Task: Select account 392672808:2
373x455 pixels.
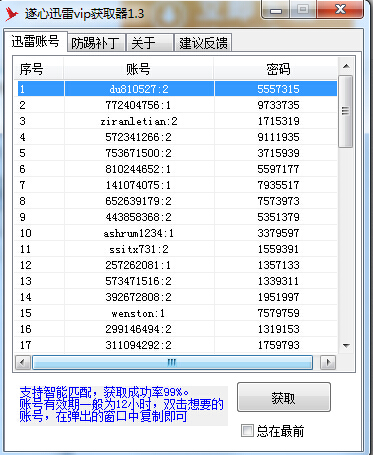Action: (x=138, y=297)
